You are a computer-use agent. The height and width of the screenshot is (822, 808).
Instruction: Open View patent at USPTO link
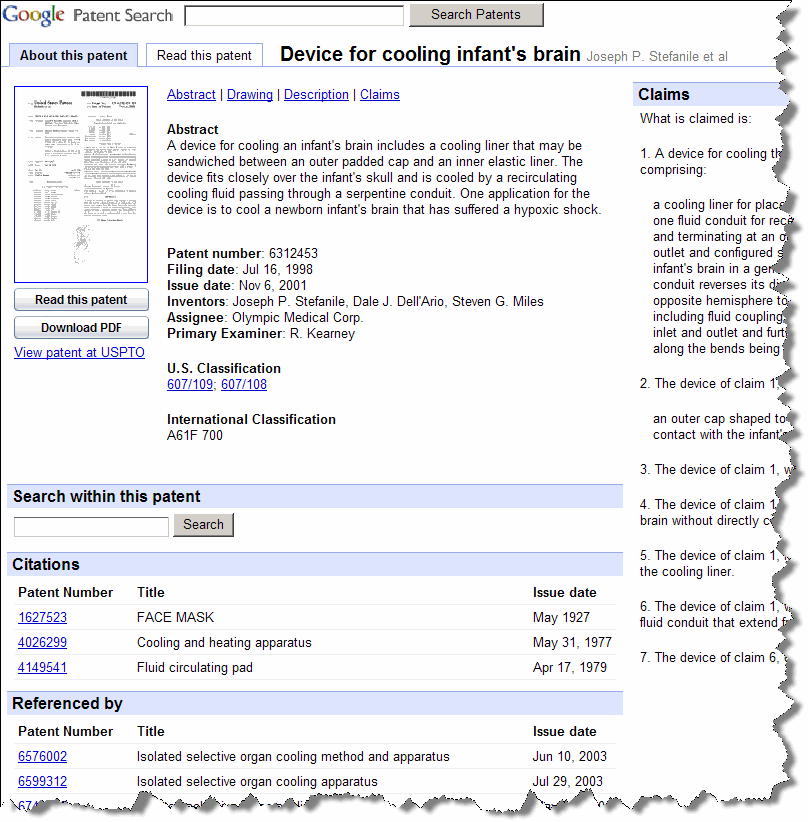[79, 352]
